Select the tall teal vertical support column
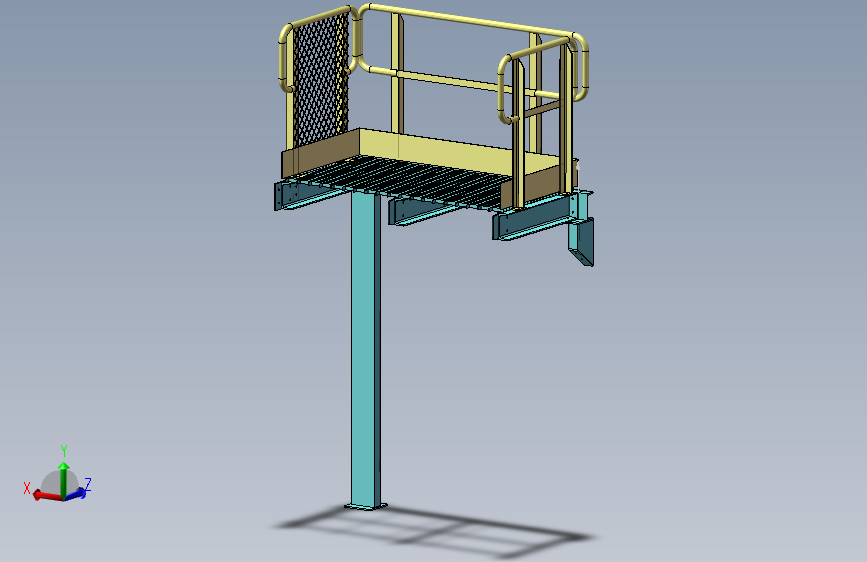This screenshot has height=562, width=867. 365,348
